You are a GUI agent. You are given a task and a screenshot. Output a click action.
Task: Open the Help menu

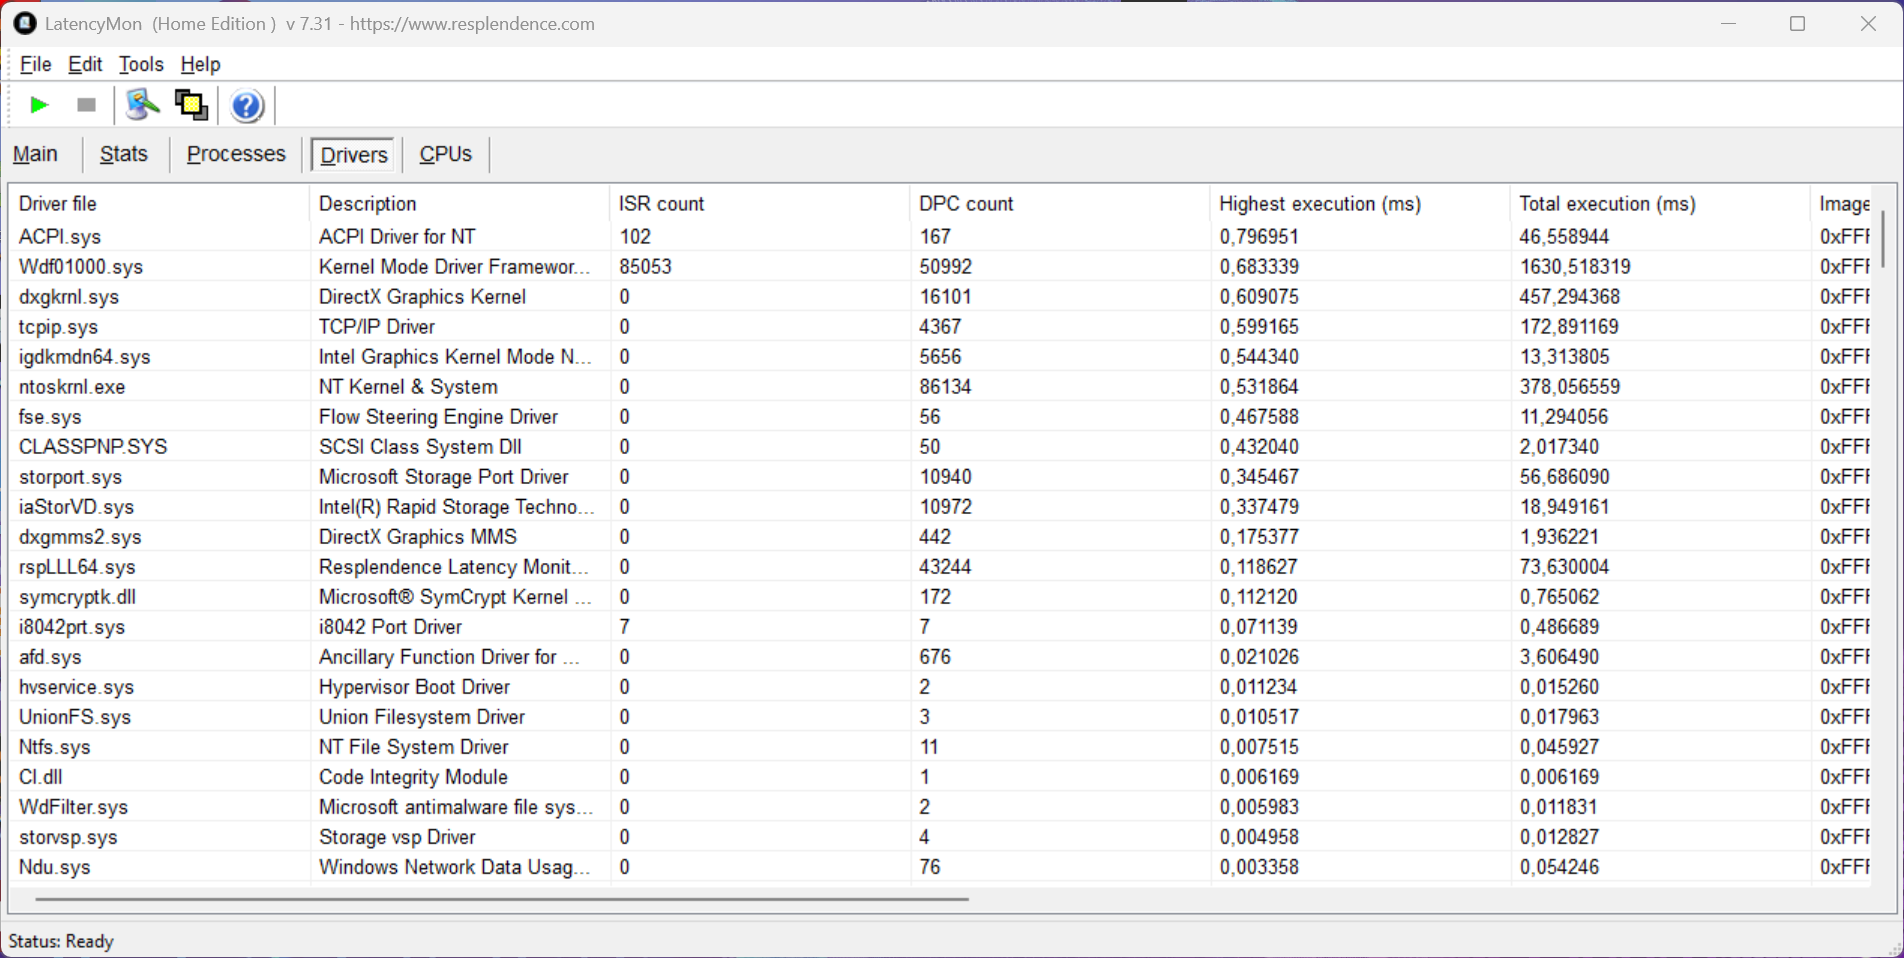200,64
